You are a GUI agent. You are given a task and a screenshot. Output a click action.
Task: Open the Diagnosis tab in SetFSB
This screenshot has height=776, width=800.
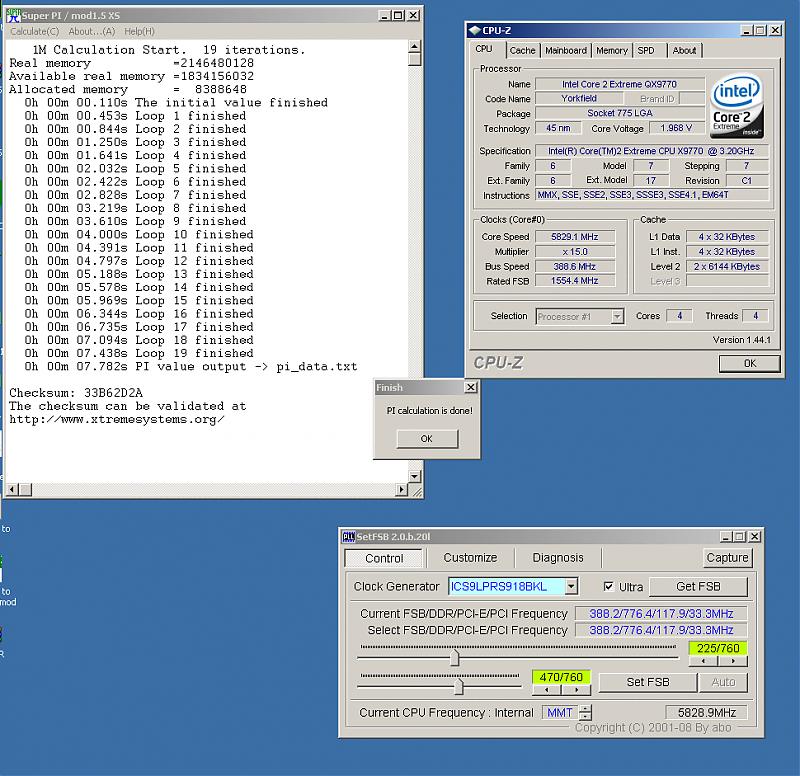point(558,558)
